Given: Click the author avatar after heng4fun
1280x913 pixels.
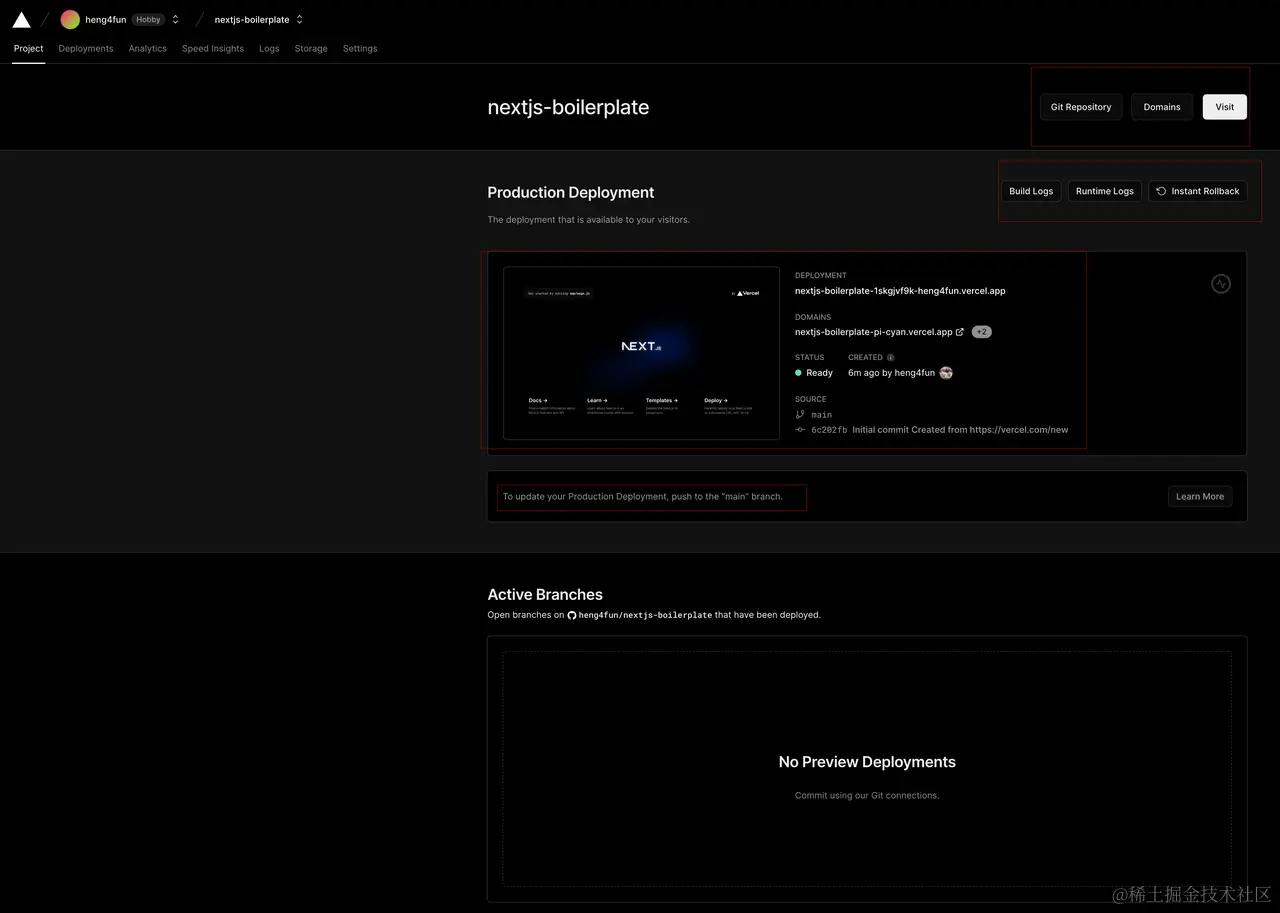Looking at the screenshot, I should coord(946,373).
